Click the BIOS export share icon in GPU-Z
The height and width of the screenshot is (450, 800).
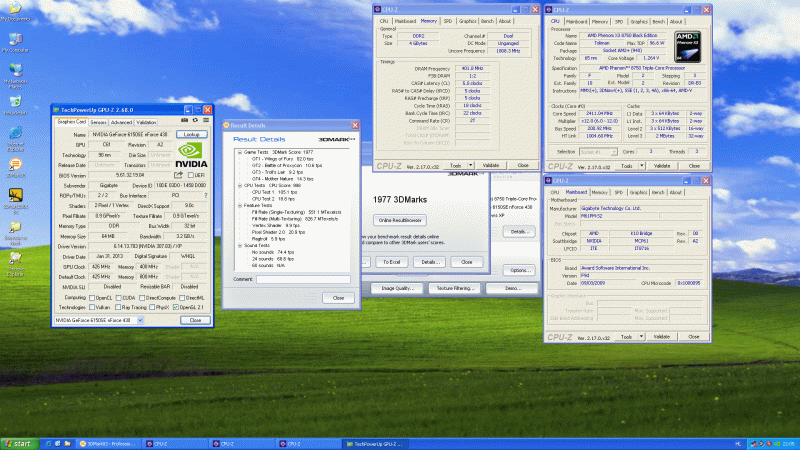tap(178, 175)
